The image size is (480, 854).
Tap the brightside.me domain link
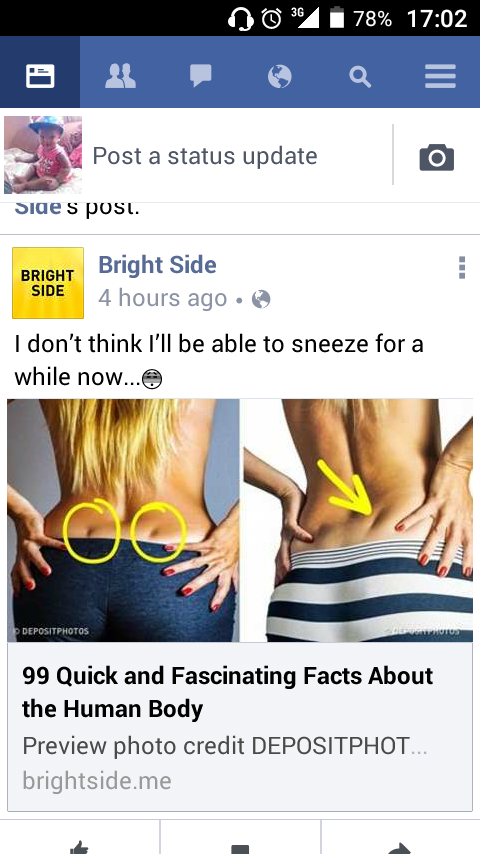click(97, 780)
